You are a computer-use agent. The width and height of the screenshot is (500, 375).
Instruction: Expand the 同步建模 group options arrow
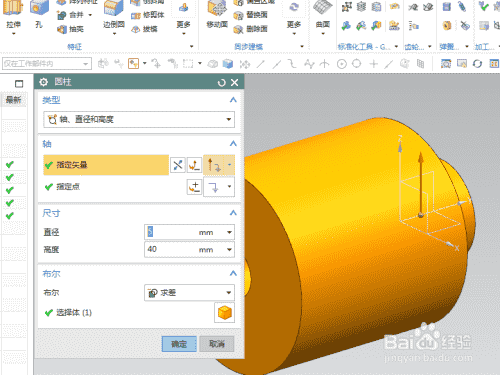pyautogui.click(x=302, y=46)
